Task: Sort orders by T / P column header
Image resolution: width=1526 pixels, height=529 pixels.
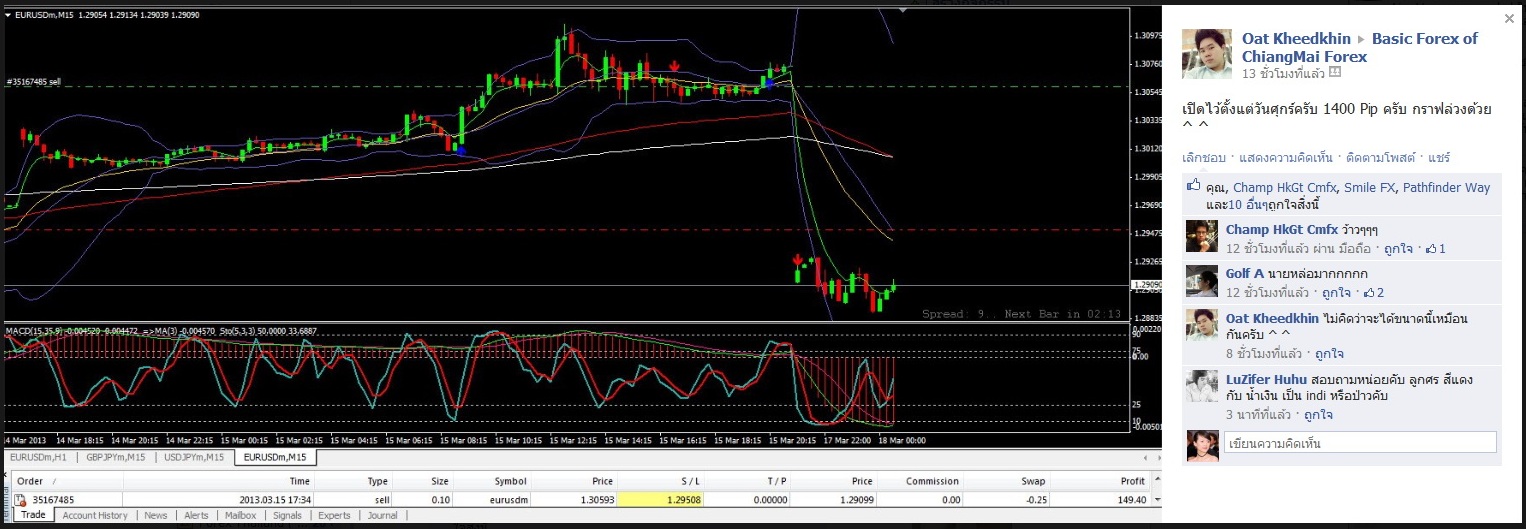Action: click(x=748, y=481)
